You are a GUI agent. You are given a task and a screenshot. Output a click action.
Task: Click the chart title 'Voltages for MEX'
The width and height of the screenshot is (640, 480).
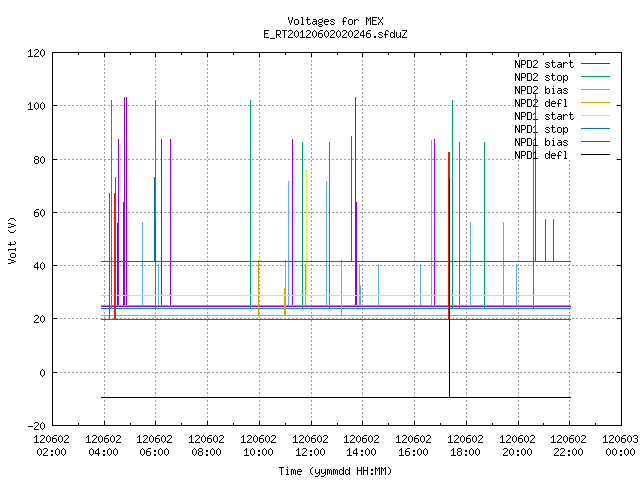pos(335,21)
